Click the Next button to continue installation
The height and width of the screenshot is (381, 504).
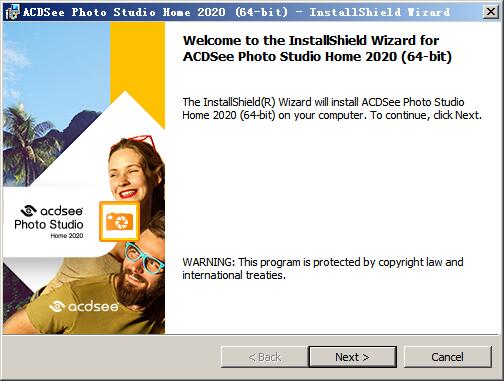pyautogui.click(x=352, y=357)
